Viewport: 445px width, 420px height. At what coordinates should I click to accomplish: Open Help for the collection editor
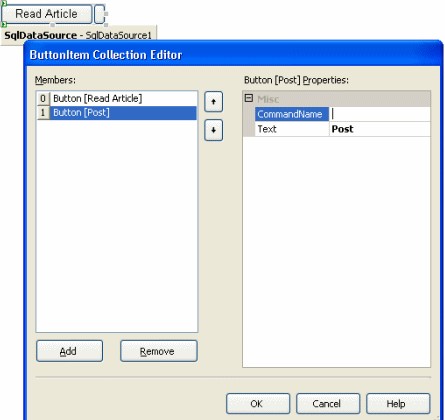[398, 404]
